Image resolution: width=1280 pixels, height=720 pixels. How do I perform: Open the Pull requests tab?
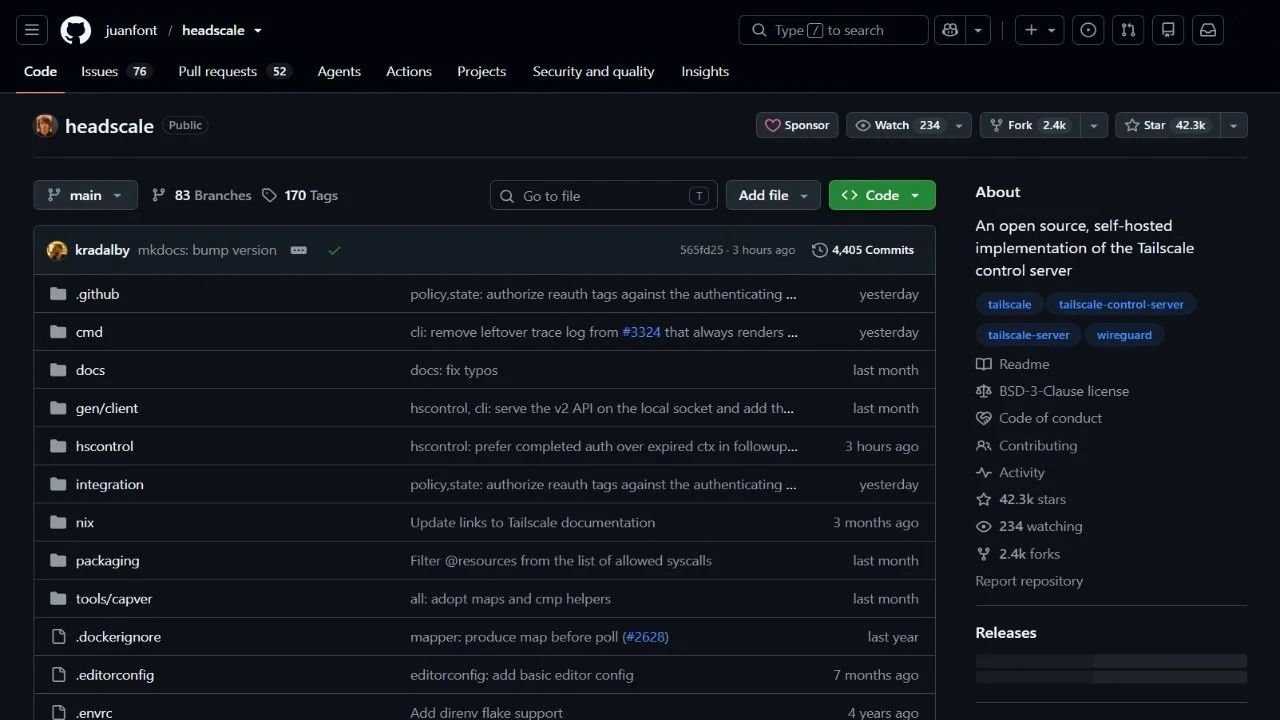click(234, 71)
